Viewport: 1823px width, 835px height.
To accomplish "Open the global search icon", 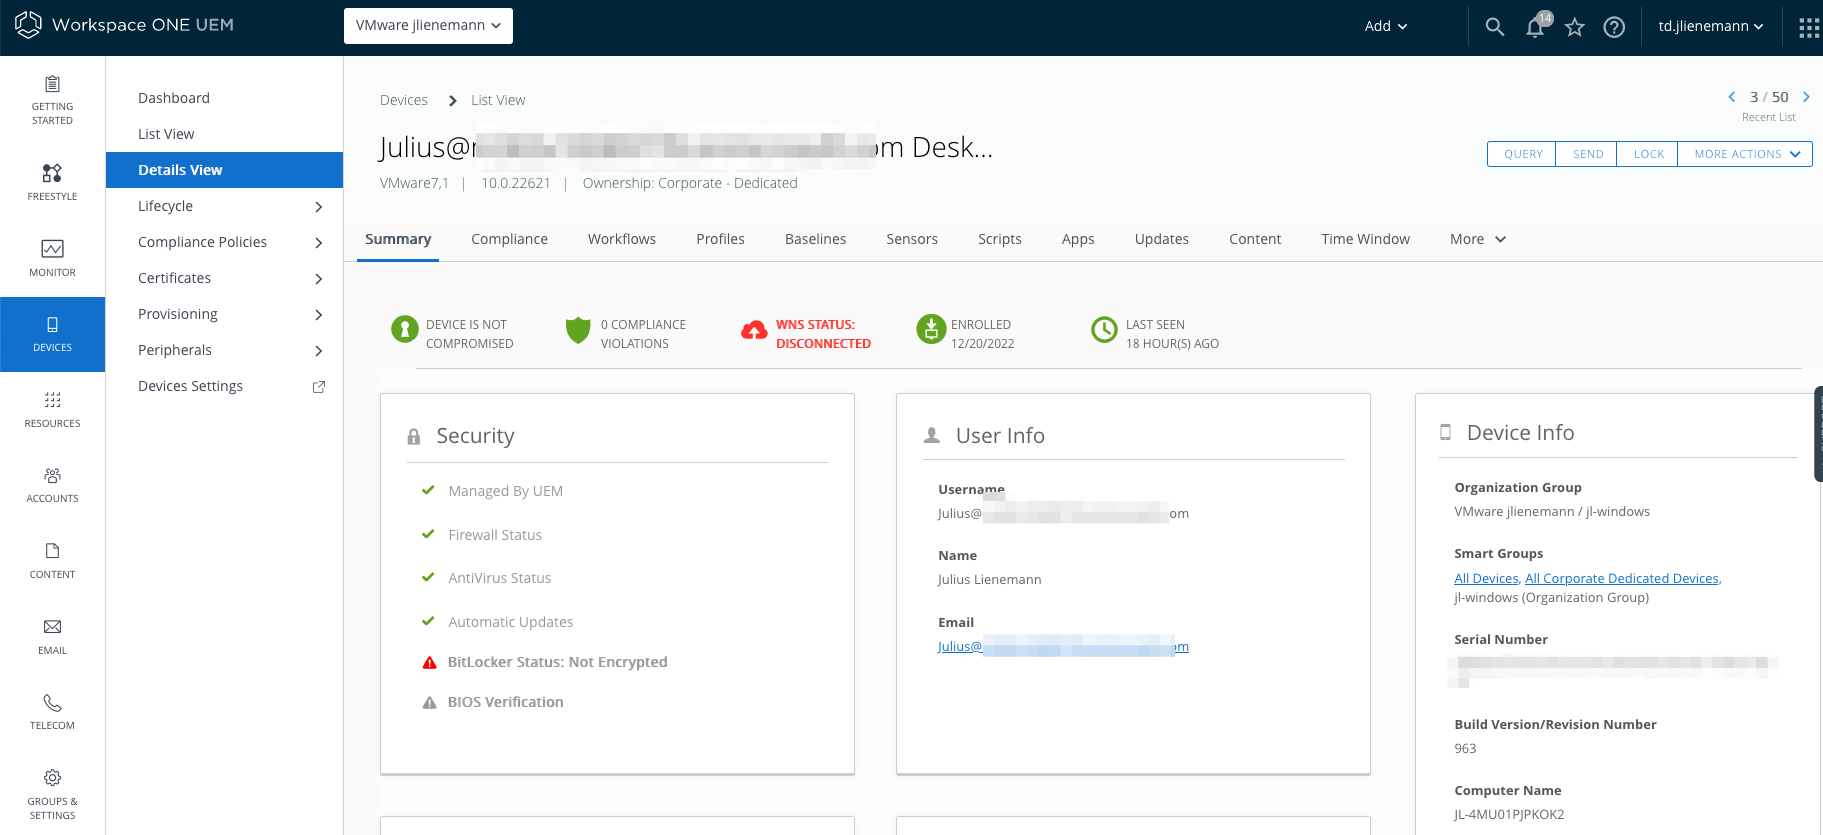I will [1494, 27].
